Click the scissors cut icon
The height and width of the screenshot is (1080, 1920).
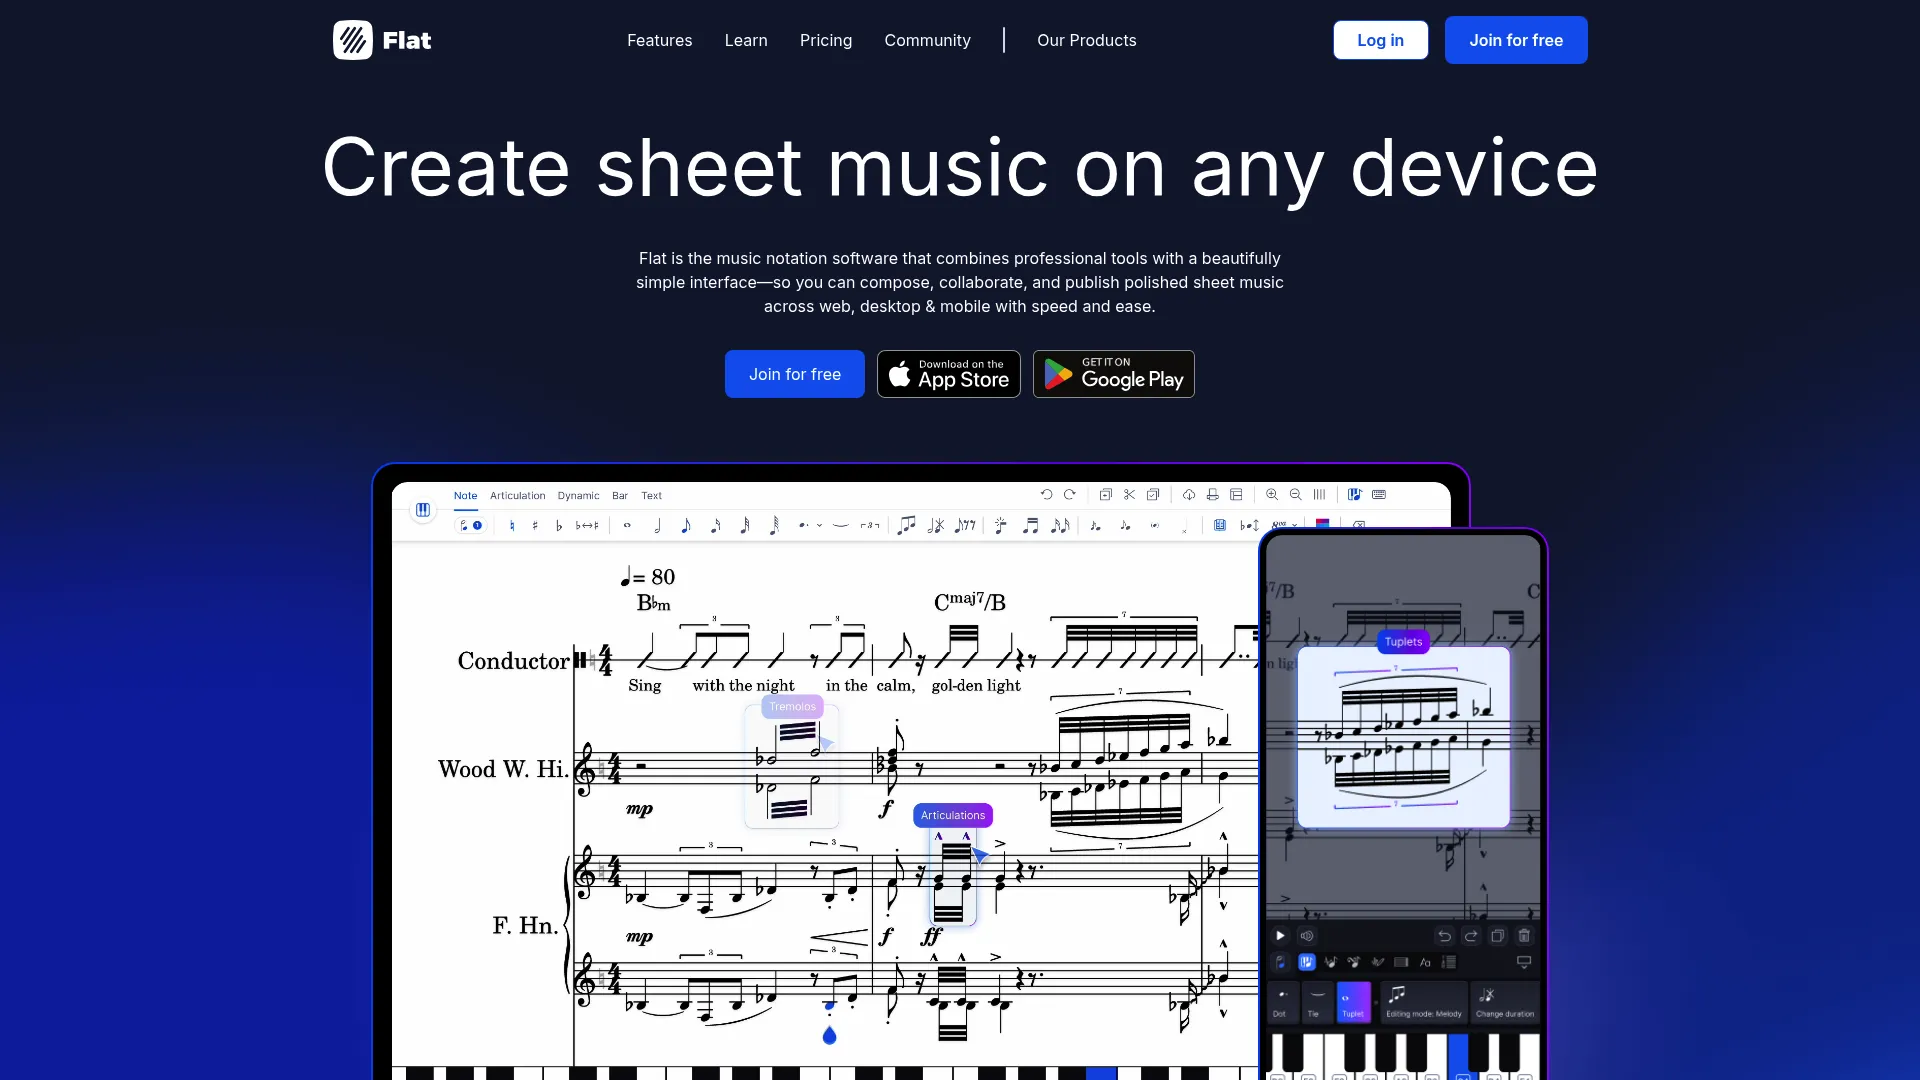click(1129, 495)
